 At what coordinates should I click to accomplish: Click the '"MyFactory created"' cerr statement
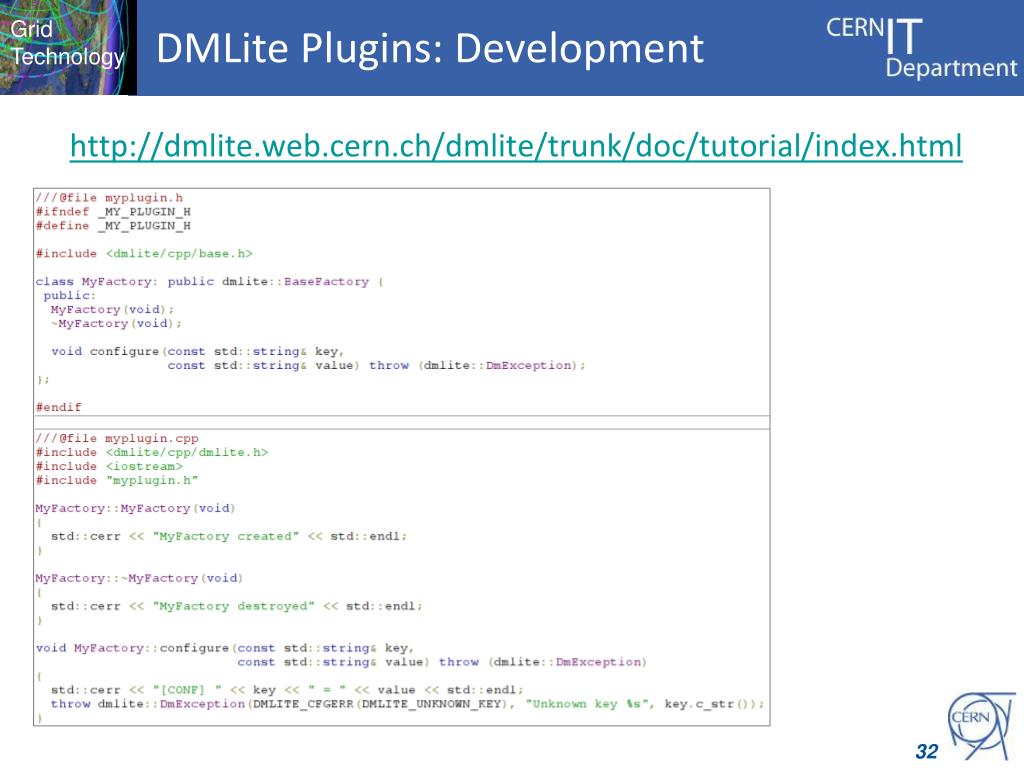[x=229, y=536]
